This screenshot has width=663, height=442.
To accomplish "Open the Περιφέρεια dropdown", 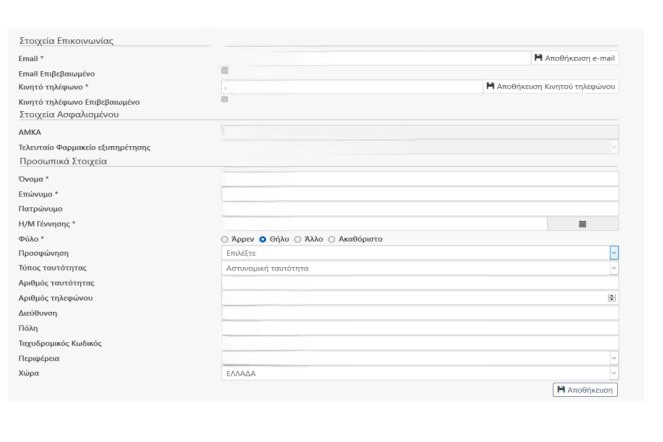I will (614, 358).
